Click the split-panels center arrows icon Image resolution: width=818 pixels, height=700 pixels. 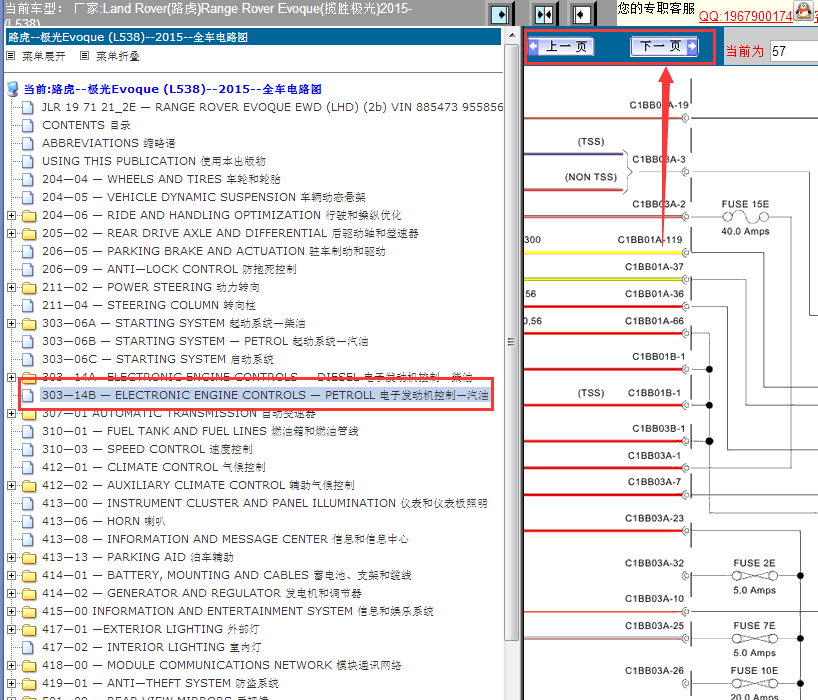click(544, 14)
